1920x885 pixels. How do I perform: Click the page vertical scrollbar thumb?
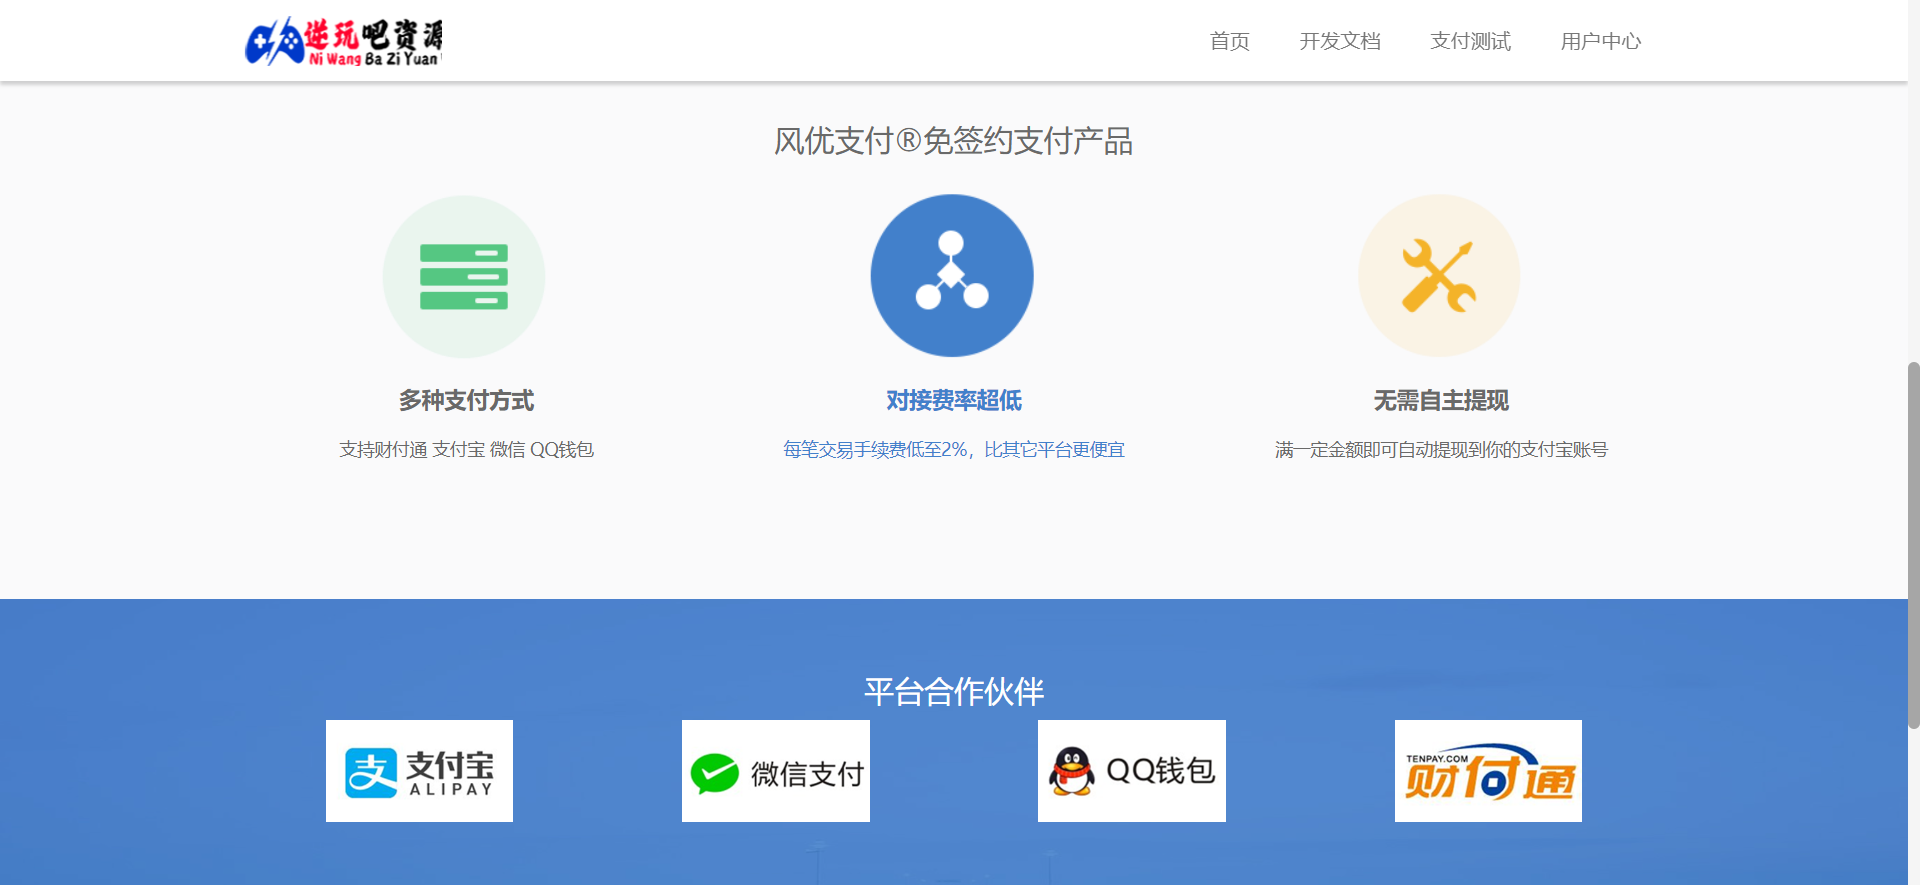[1914, 545]
